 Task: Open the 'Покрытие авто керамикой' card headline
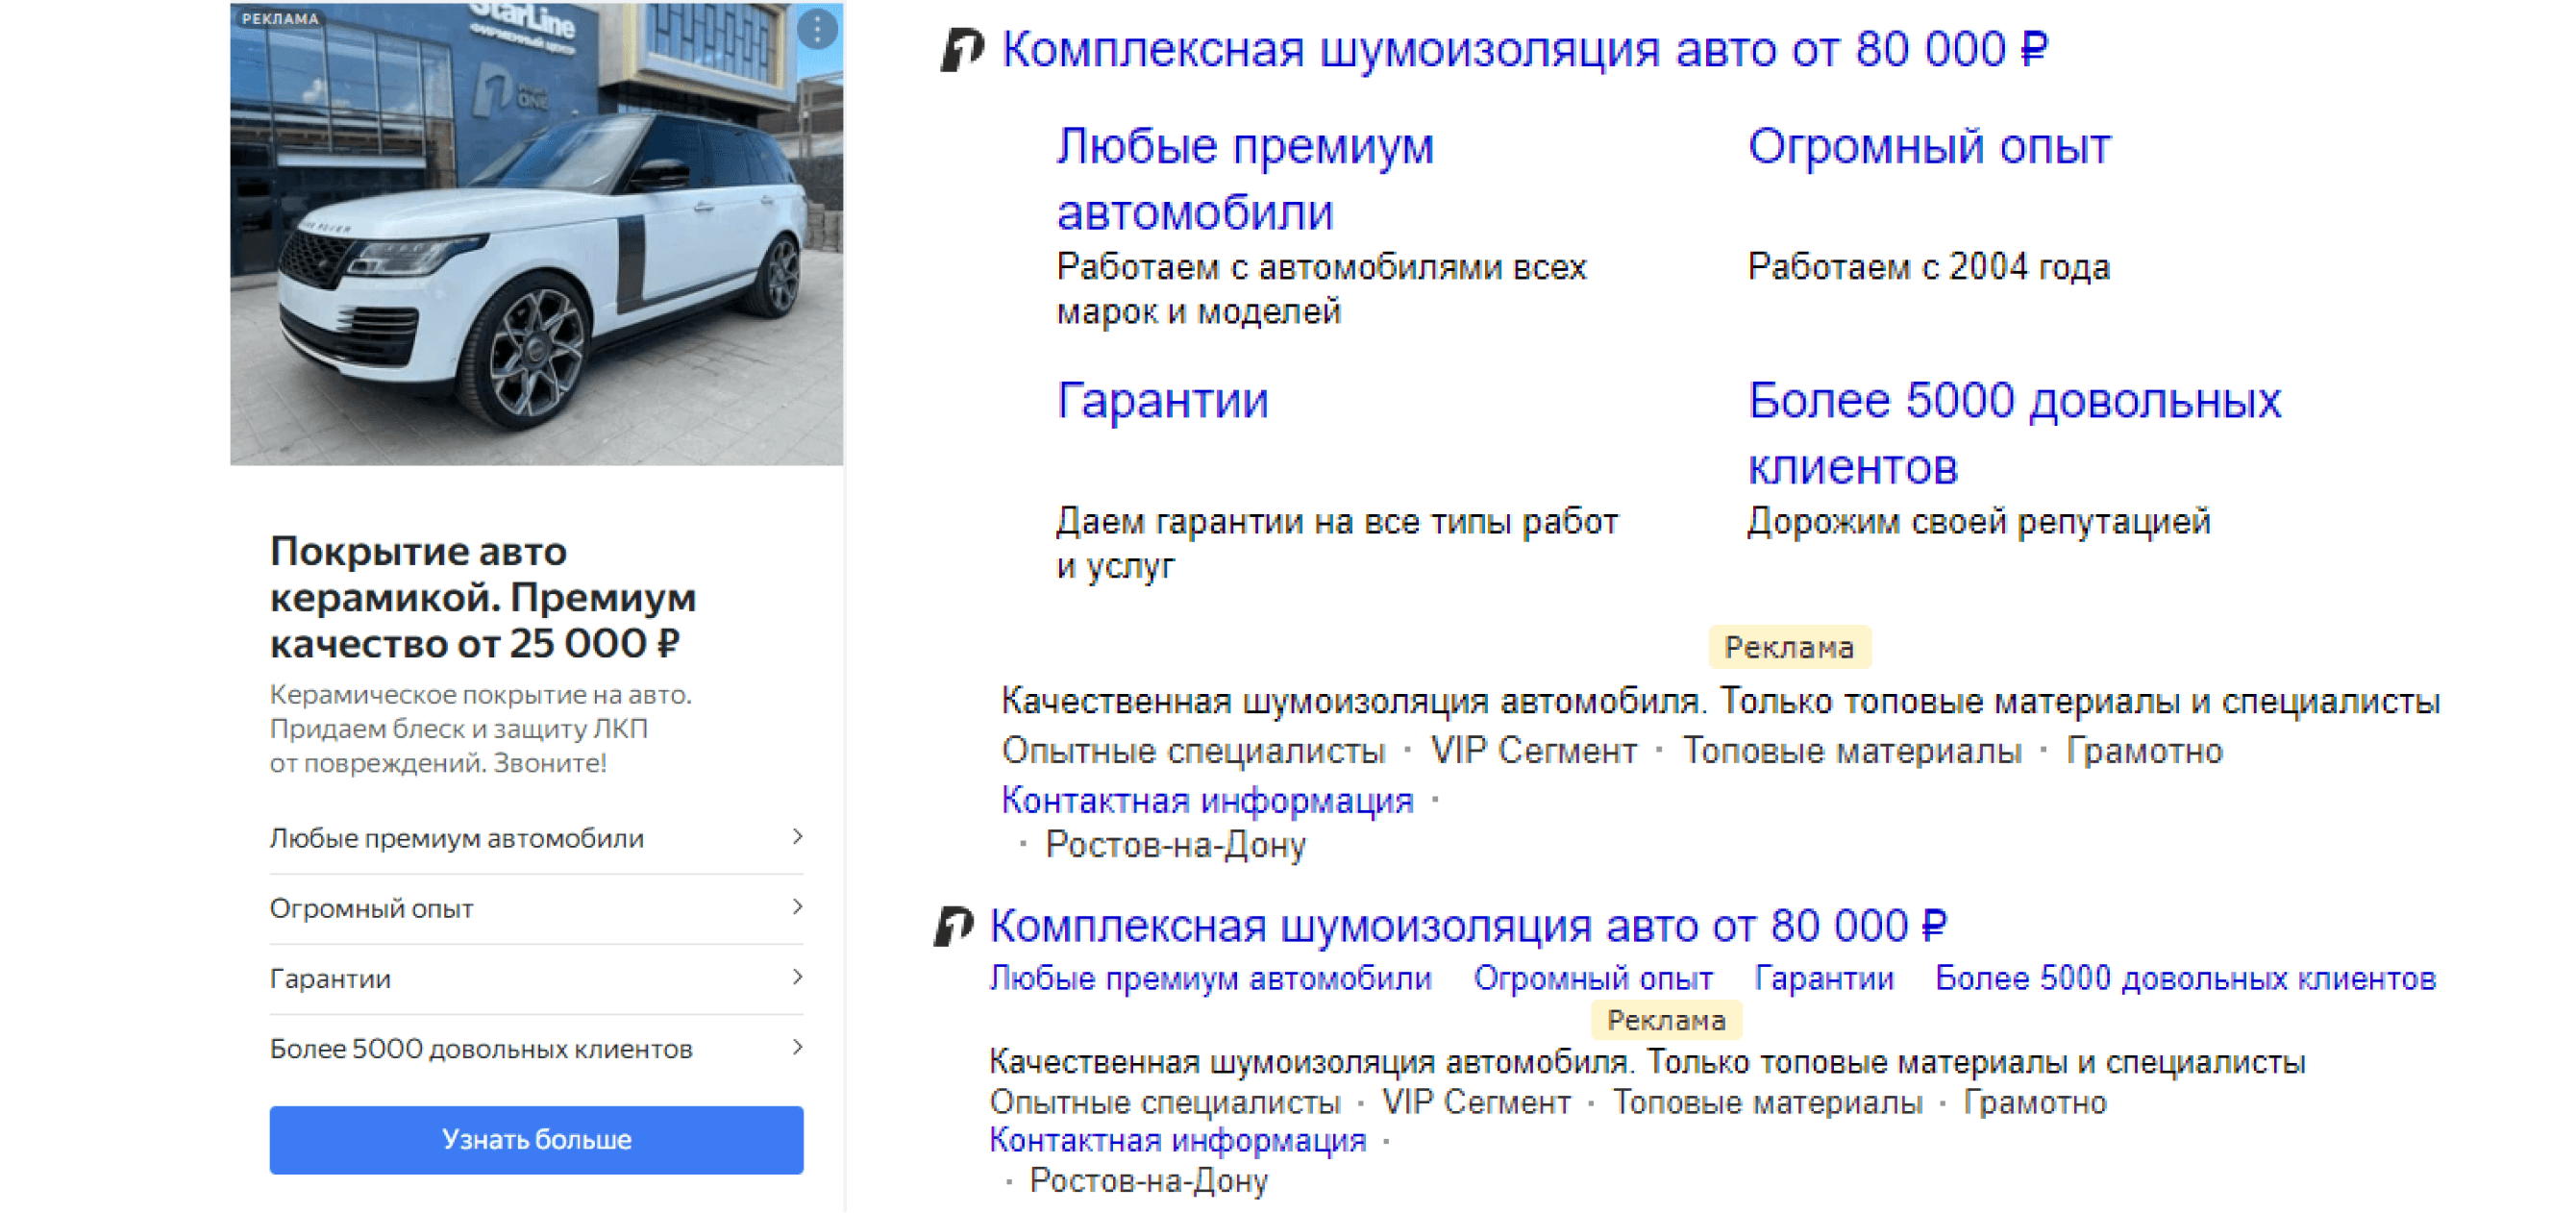coord(483,597)
